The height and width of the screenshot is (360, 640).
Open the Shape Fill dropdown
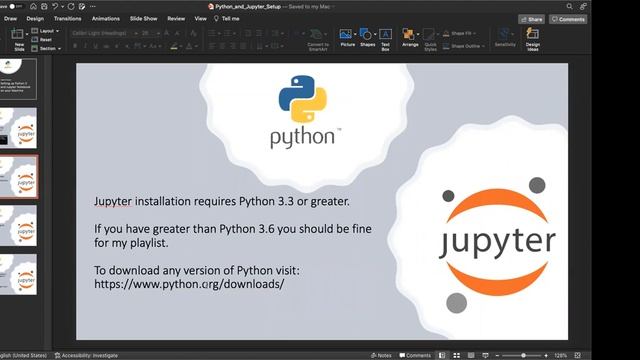pyautogui.click(x=460, y=33)
